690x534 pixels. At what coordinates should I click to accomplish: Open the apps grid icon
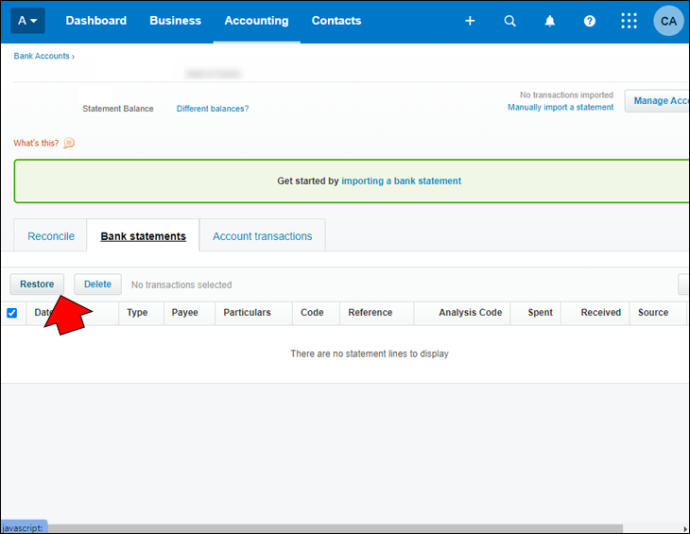click(629, 21)
